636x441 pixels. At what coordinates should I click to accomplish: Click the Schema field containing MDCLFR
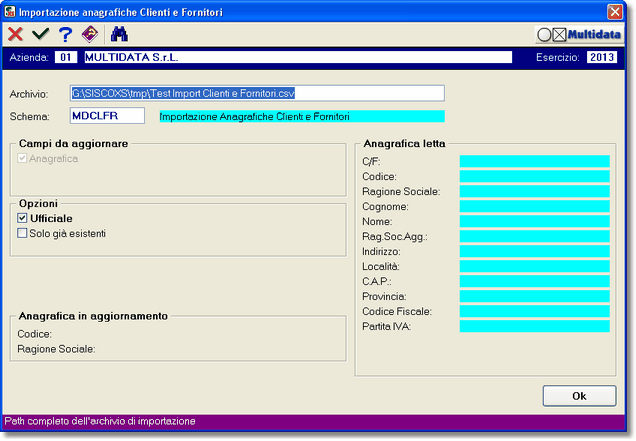tap(107, 116)
